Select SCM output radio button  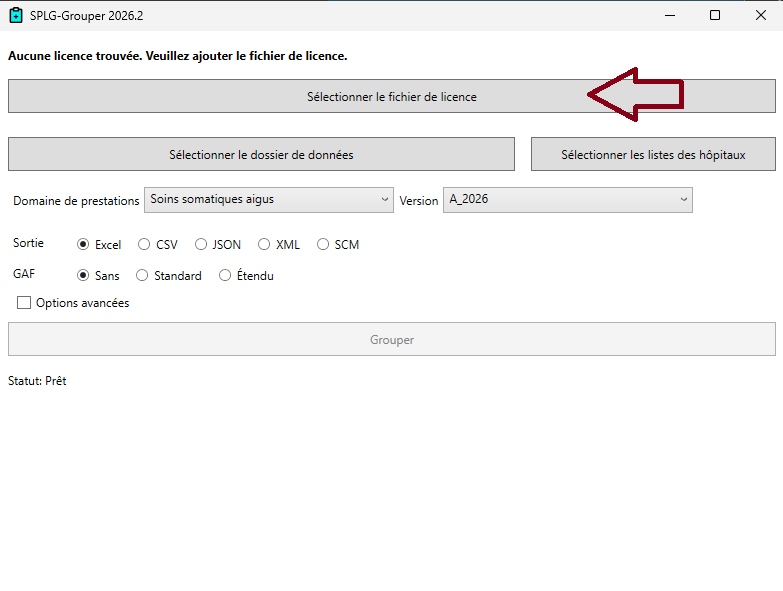coord(323,244)
